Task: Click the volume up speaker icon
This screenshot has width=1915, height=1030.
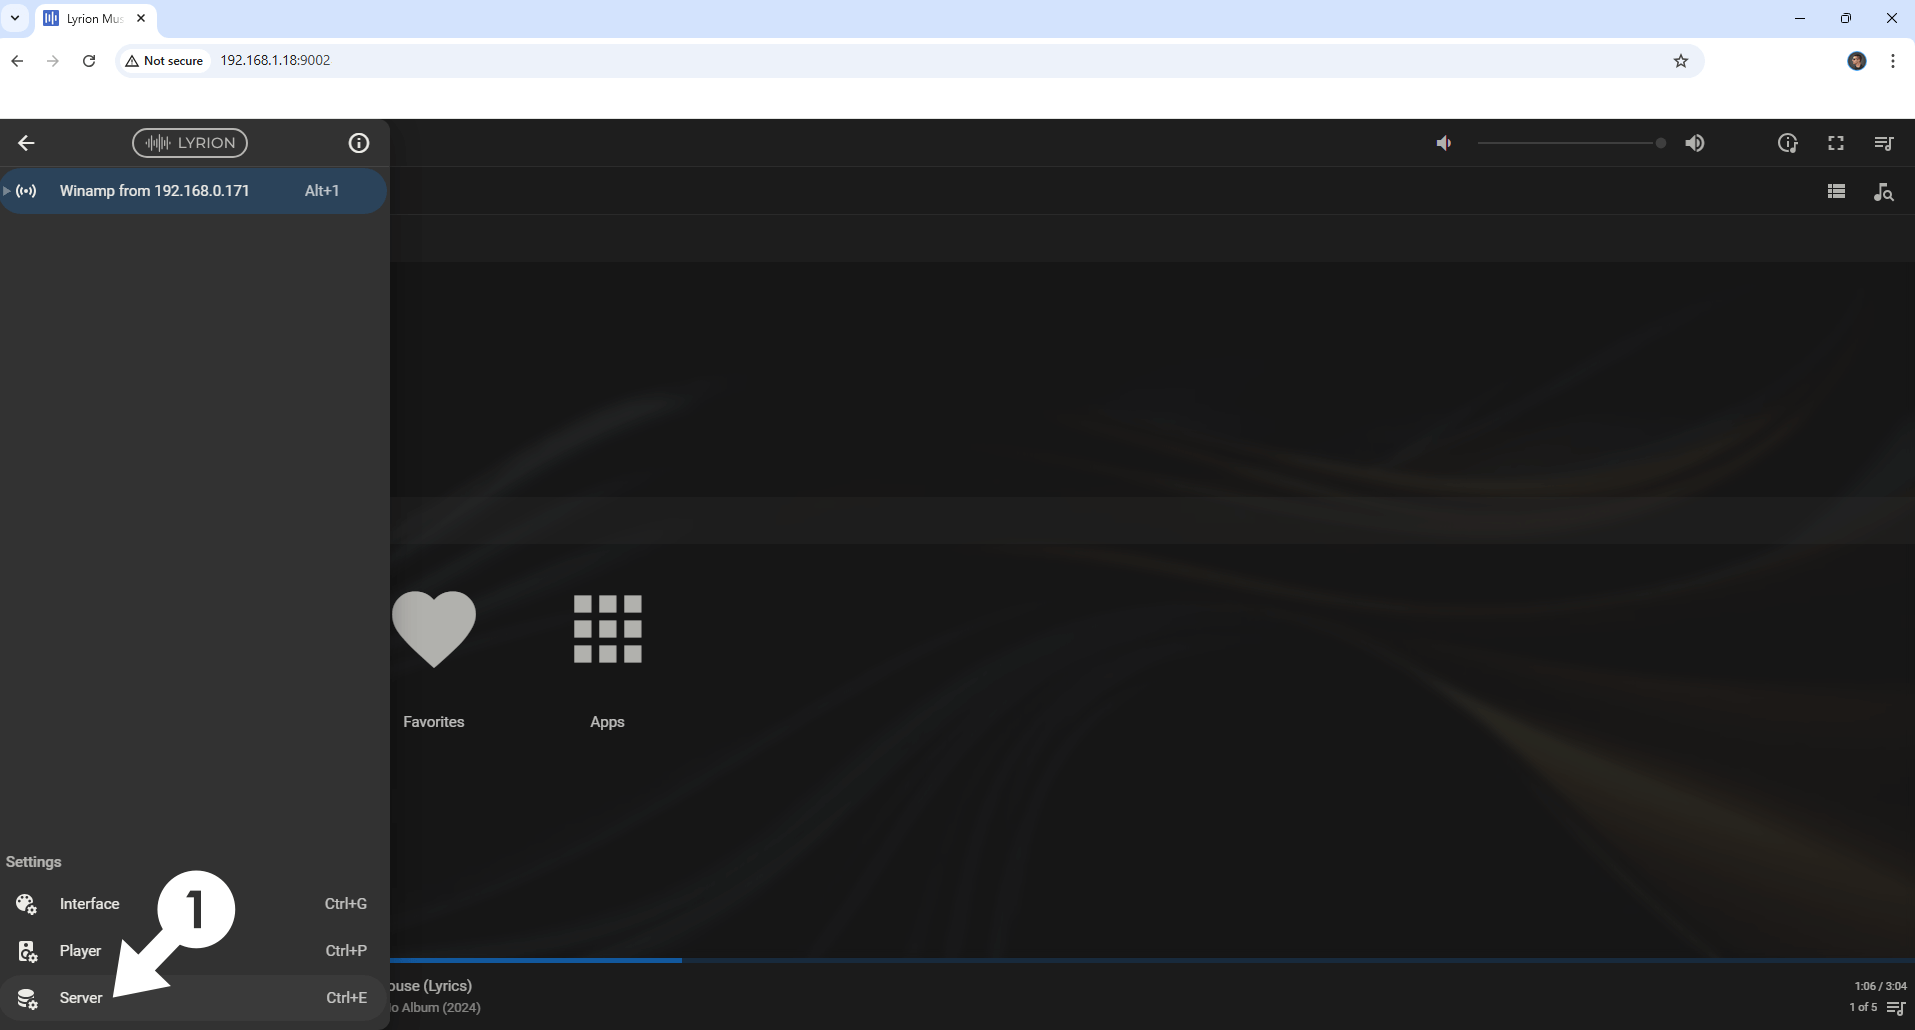Action: (x=1694, y=143)
